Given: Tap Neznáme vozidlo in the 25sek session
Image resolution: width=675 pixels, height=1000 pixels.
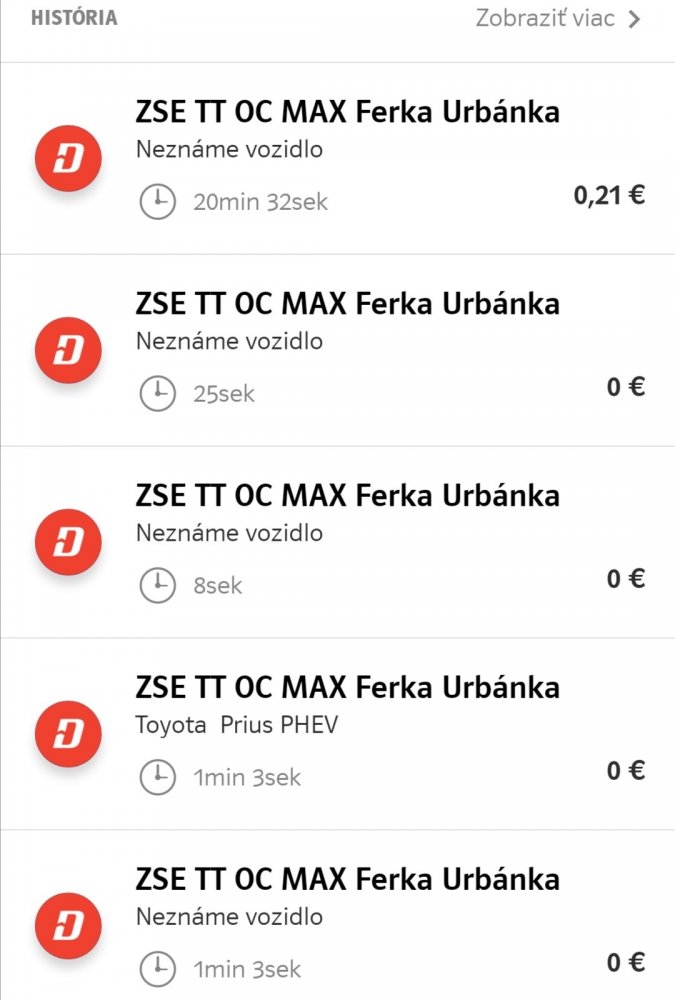Looking at the screenshot, I should tap(229, 341).
